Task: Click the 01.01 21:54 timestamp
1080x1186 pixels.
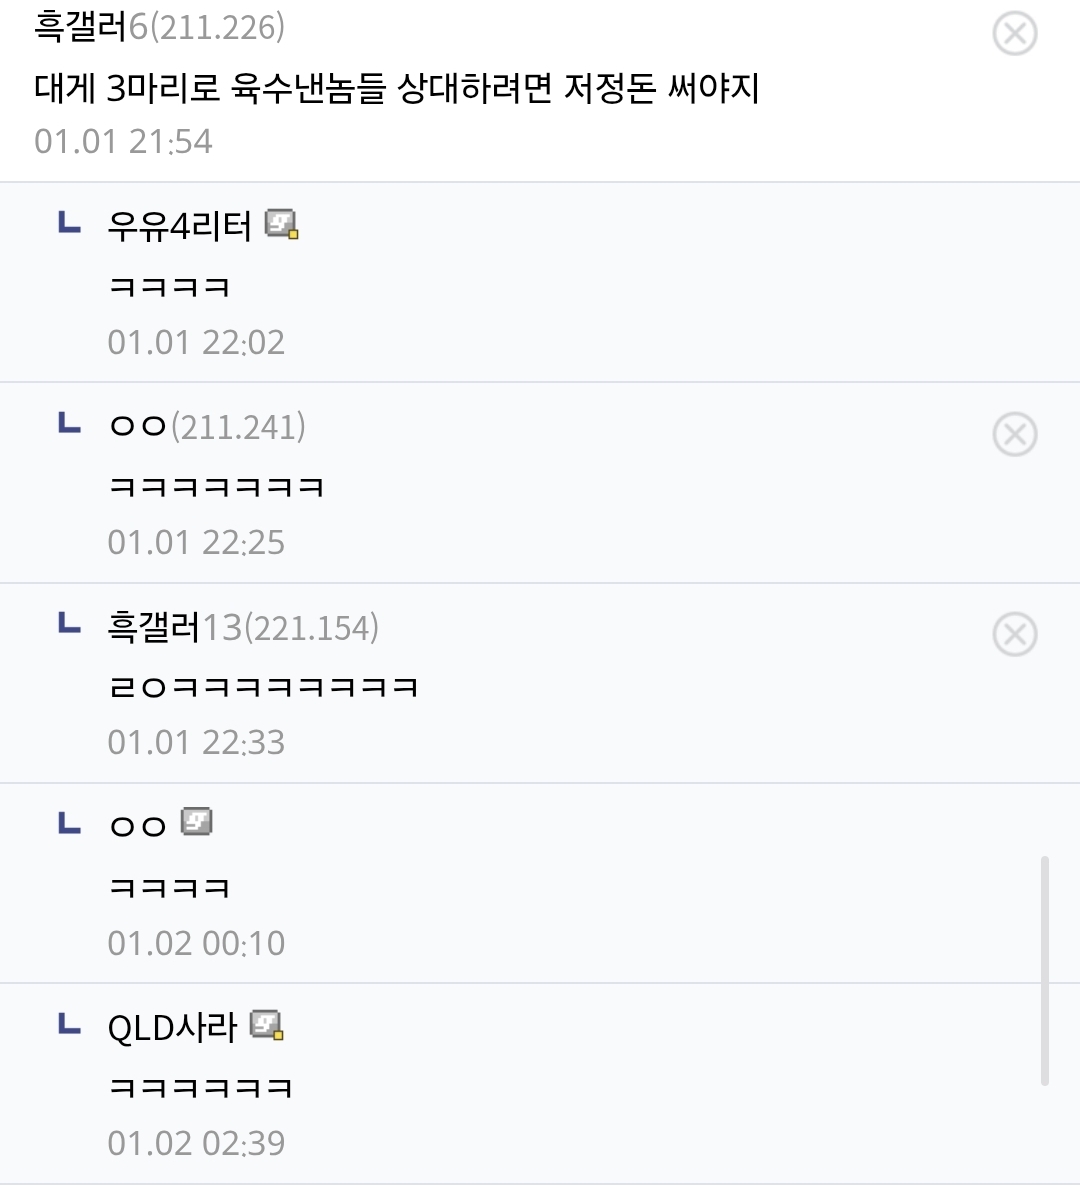Action: pyautogui.click(x=123, y=142)
